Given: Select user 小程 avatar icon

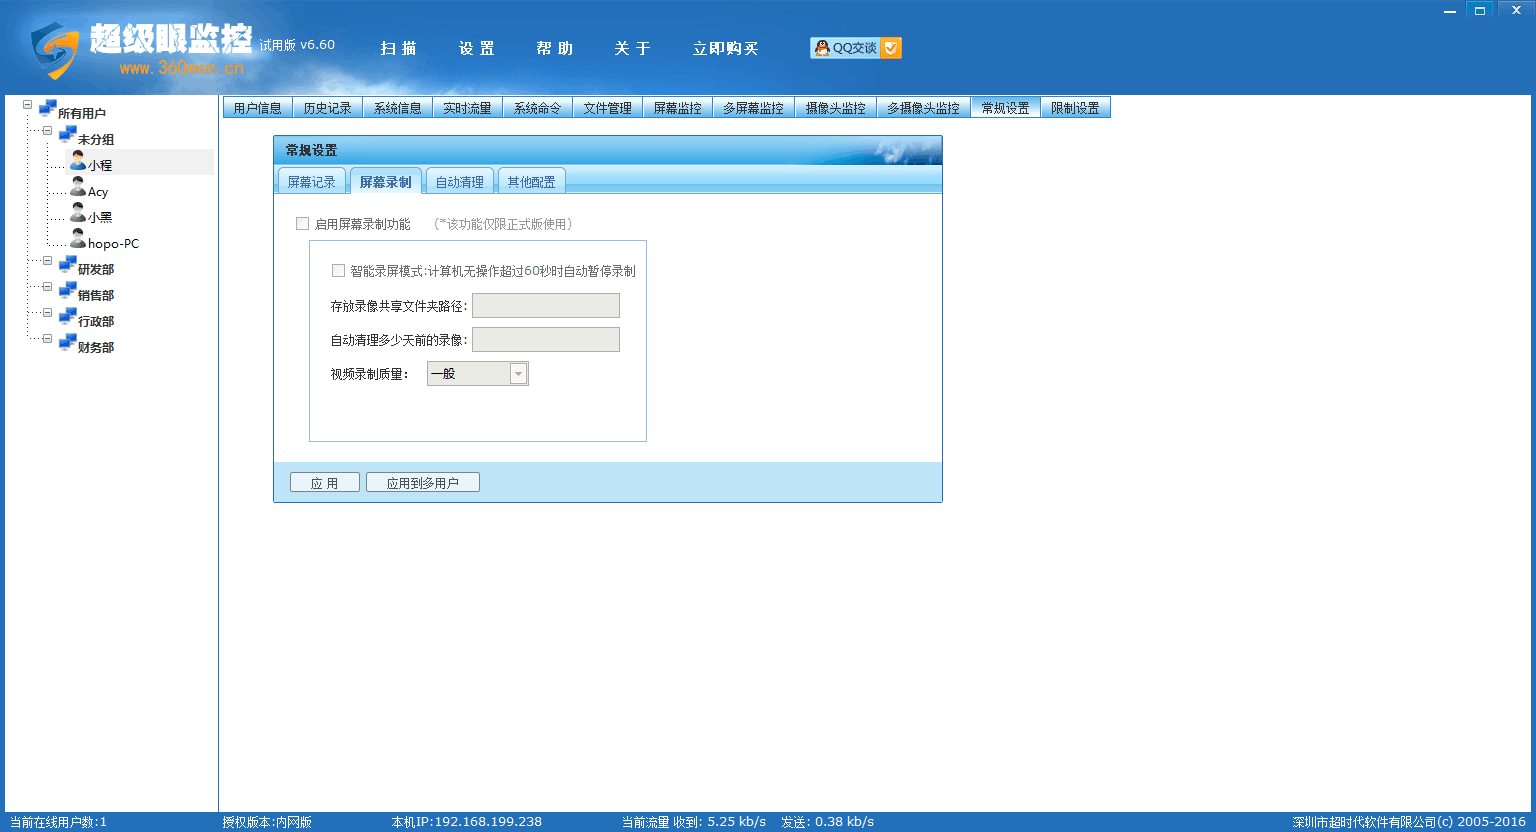Looking at the screenshot, I should click(x=77, y=162).
